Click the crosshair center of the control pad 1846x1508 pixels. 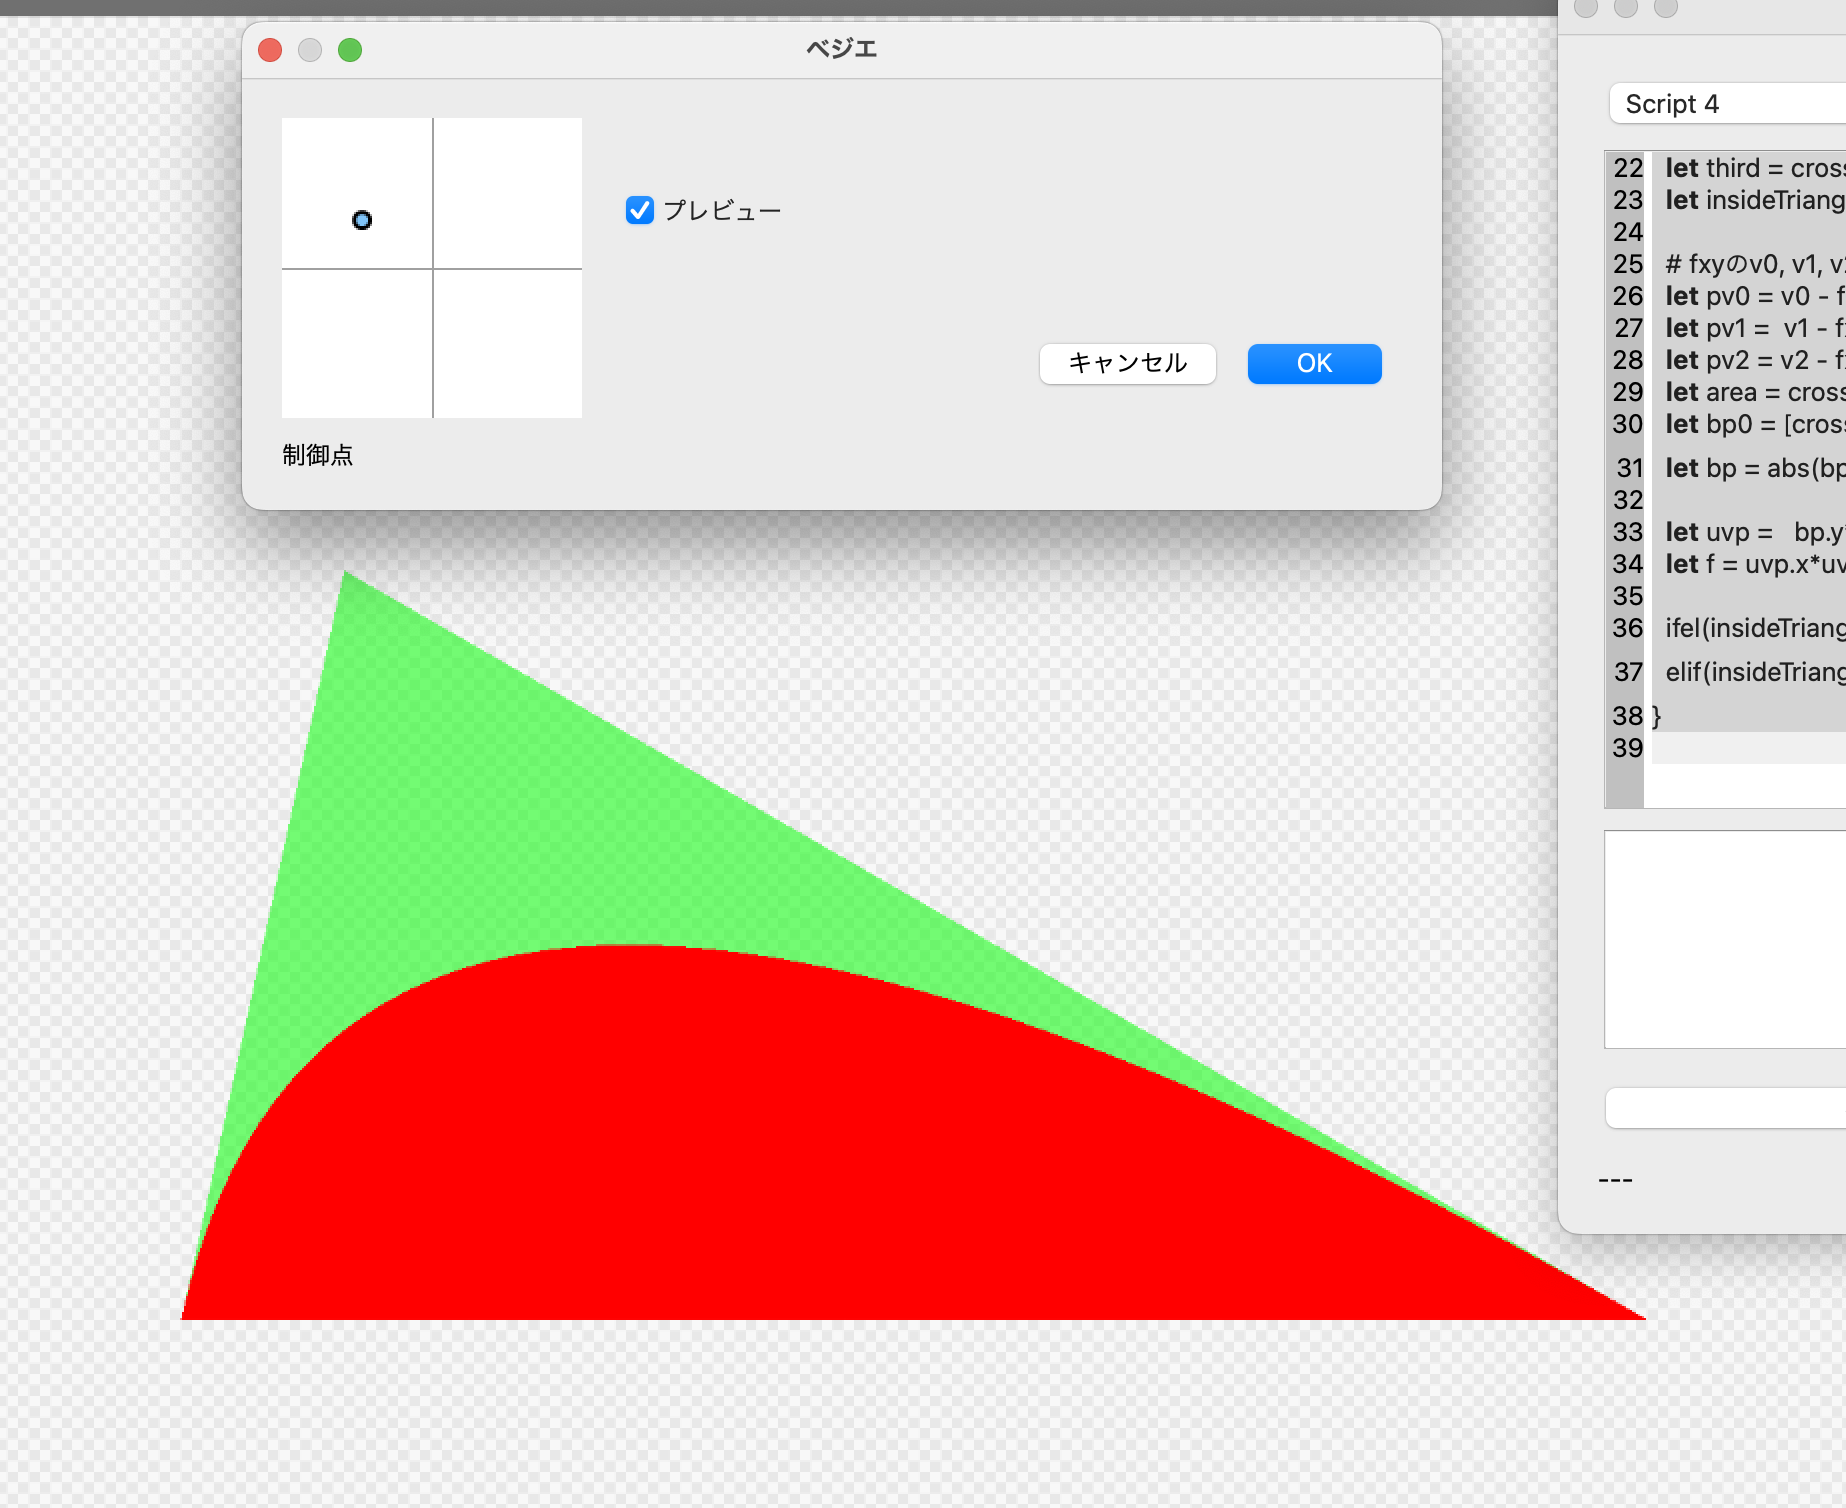pos(433,269)
